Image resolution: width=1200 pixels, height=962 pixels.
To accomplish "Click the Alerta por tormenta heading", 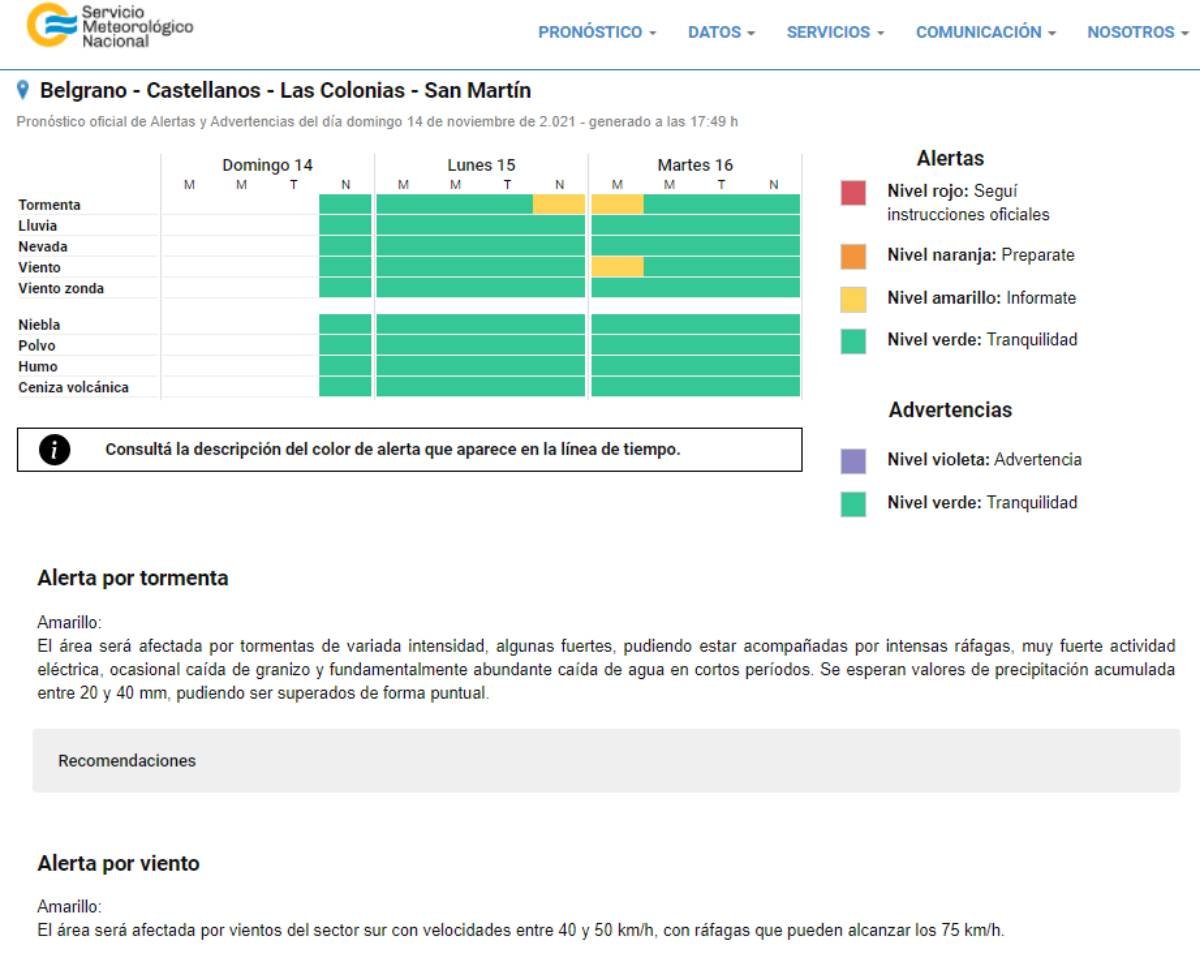I will click(x=133, y=578).
